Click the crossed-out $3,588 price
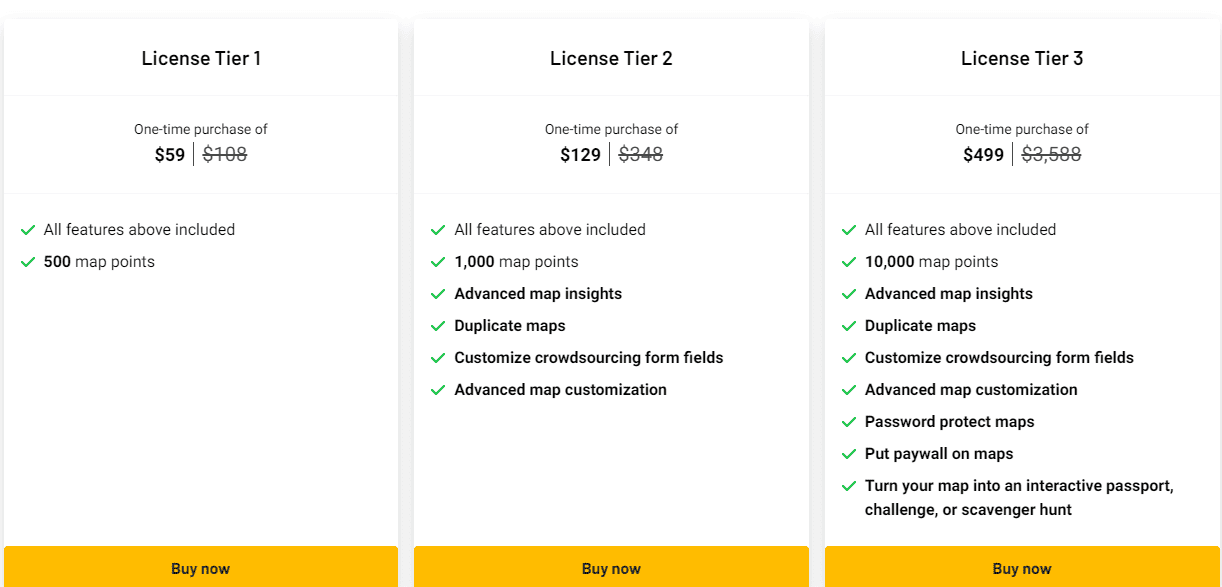 coord(1051,155)
